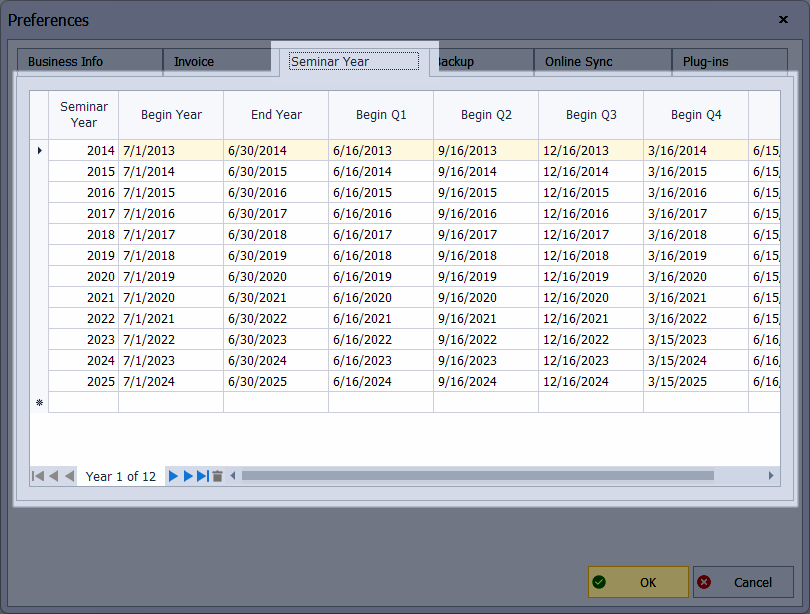Viewport: 810px width, 614px height.
Task: Select Begin Q4 cell 3/16/2016
Action: (696, 193)
